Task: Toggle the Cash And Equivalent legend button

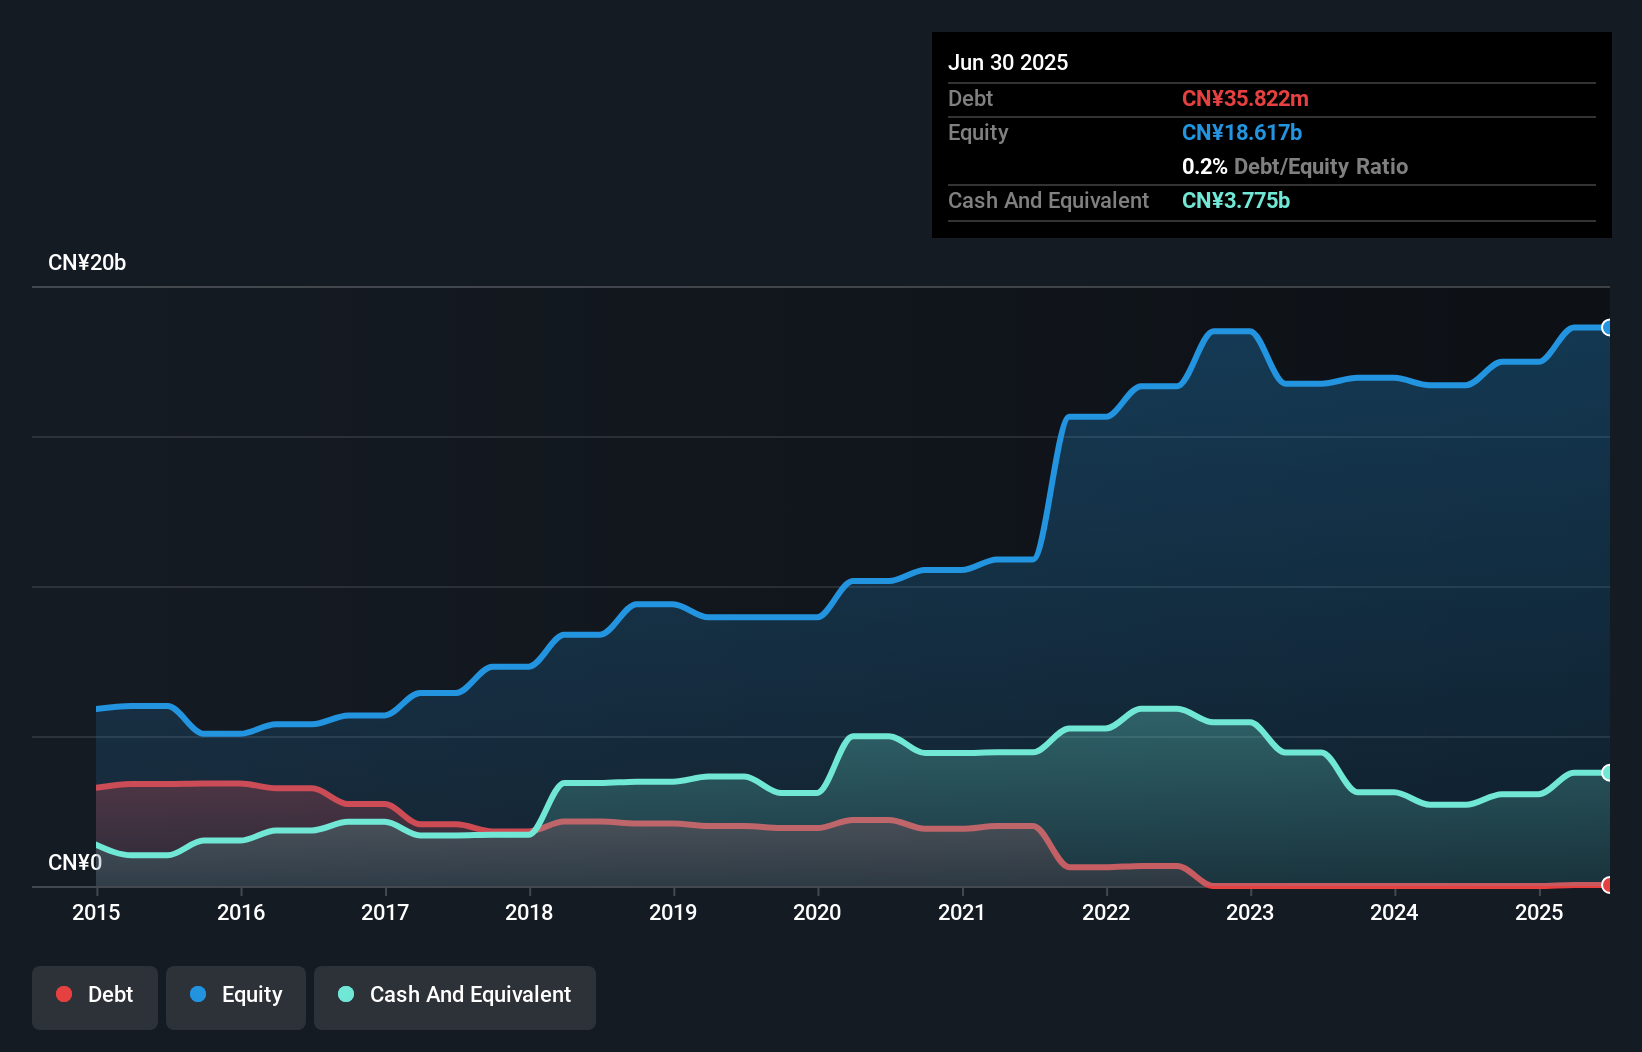Action: coord(455,997)
